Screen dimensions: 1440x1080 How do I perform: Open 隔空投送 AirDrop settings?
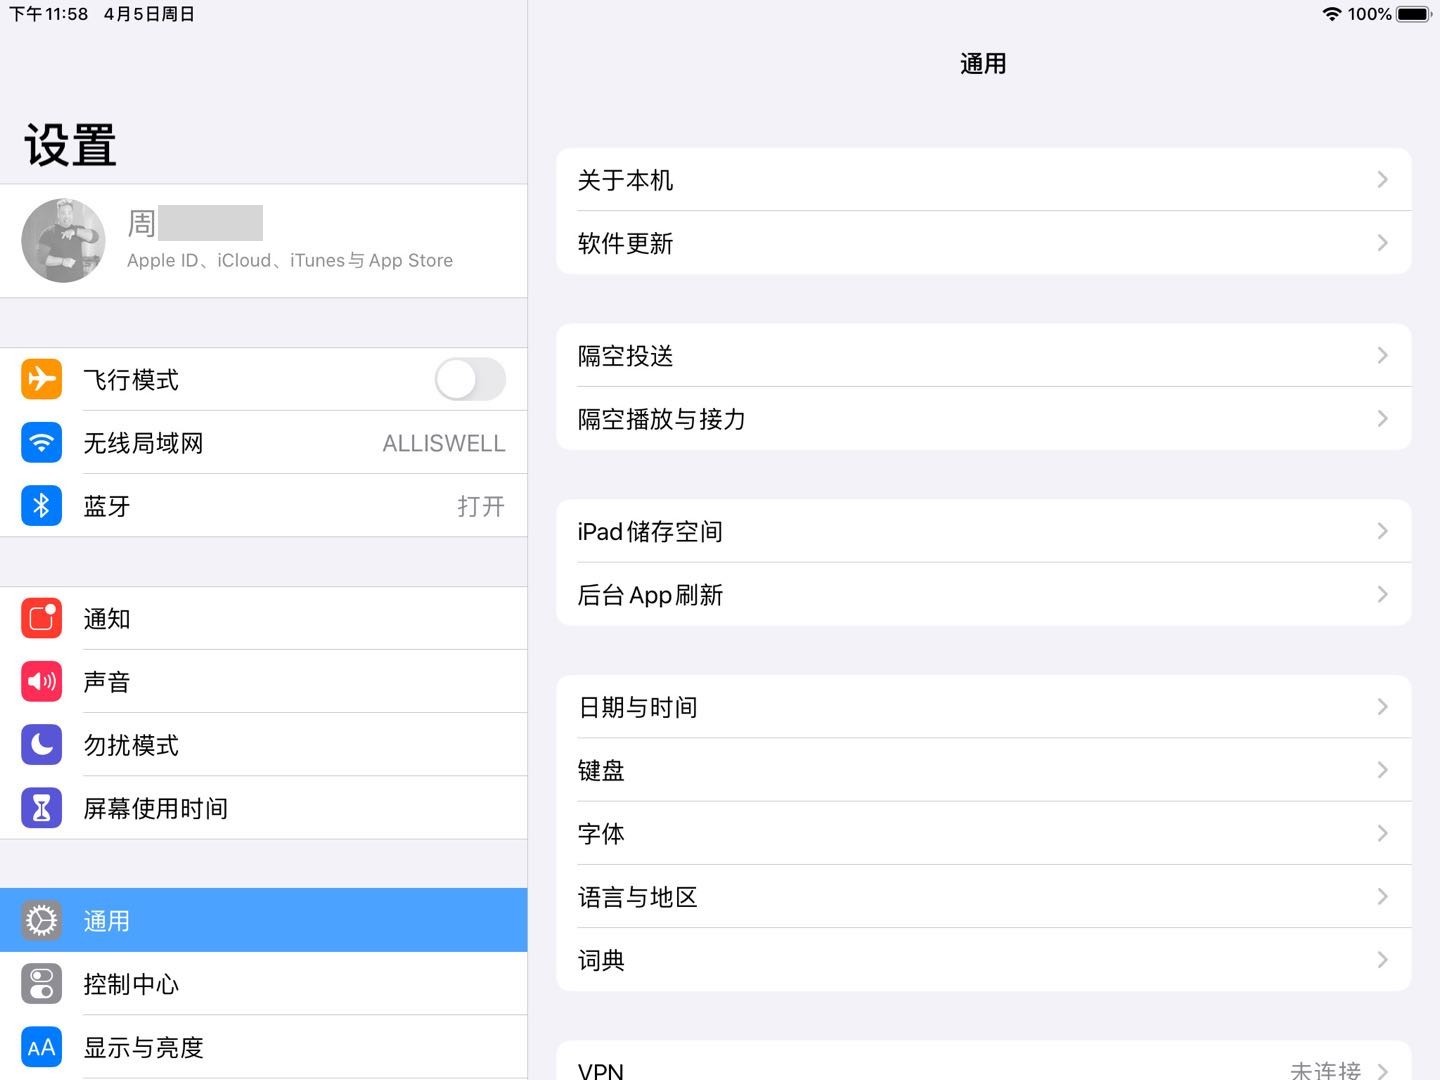point(982,356)
